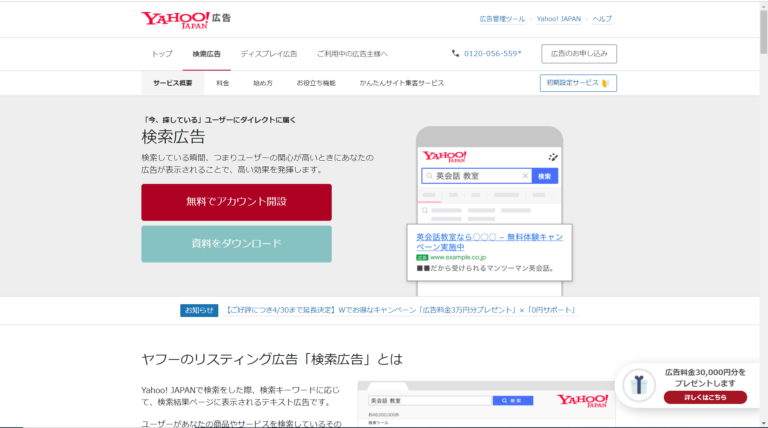The image size is (768, 428).
Task: Switch to the ディスプレイ広告 tab
Action: pyautogui.click(x=268, y=54)
